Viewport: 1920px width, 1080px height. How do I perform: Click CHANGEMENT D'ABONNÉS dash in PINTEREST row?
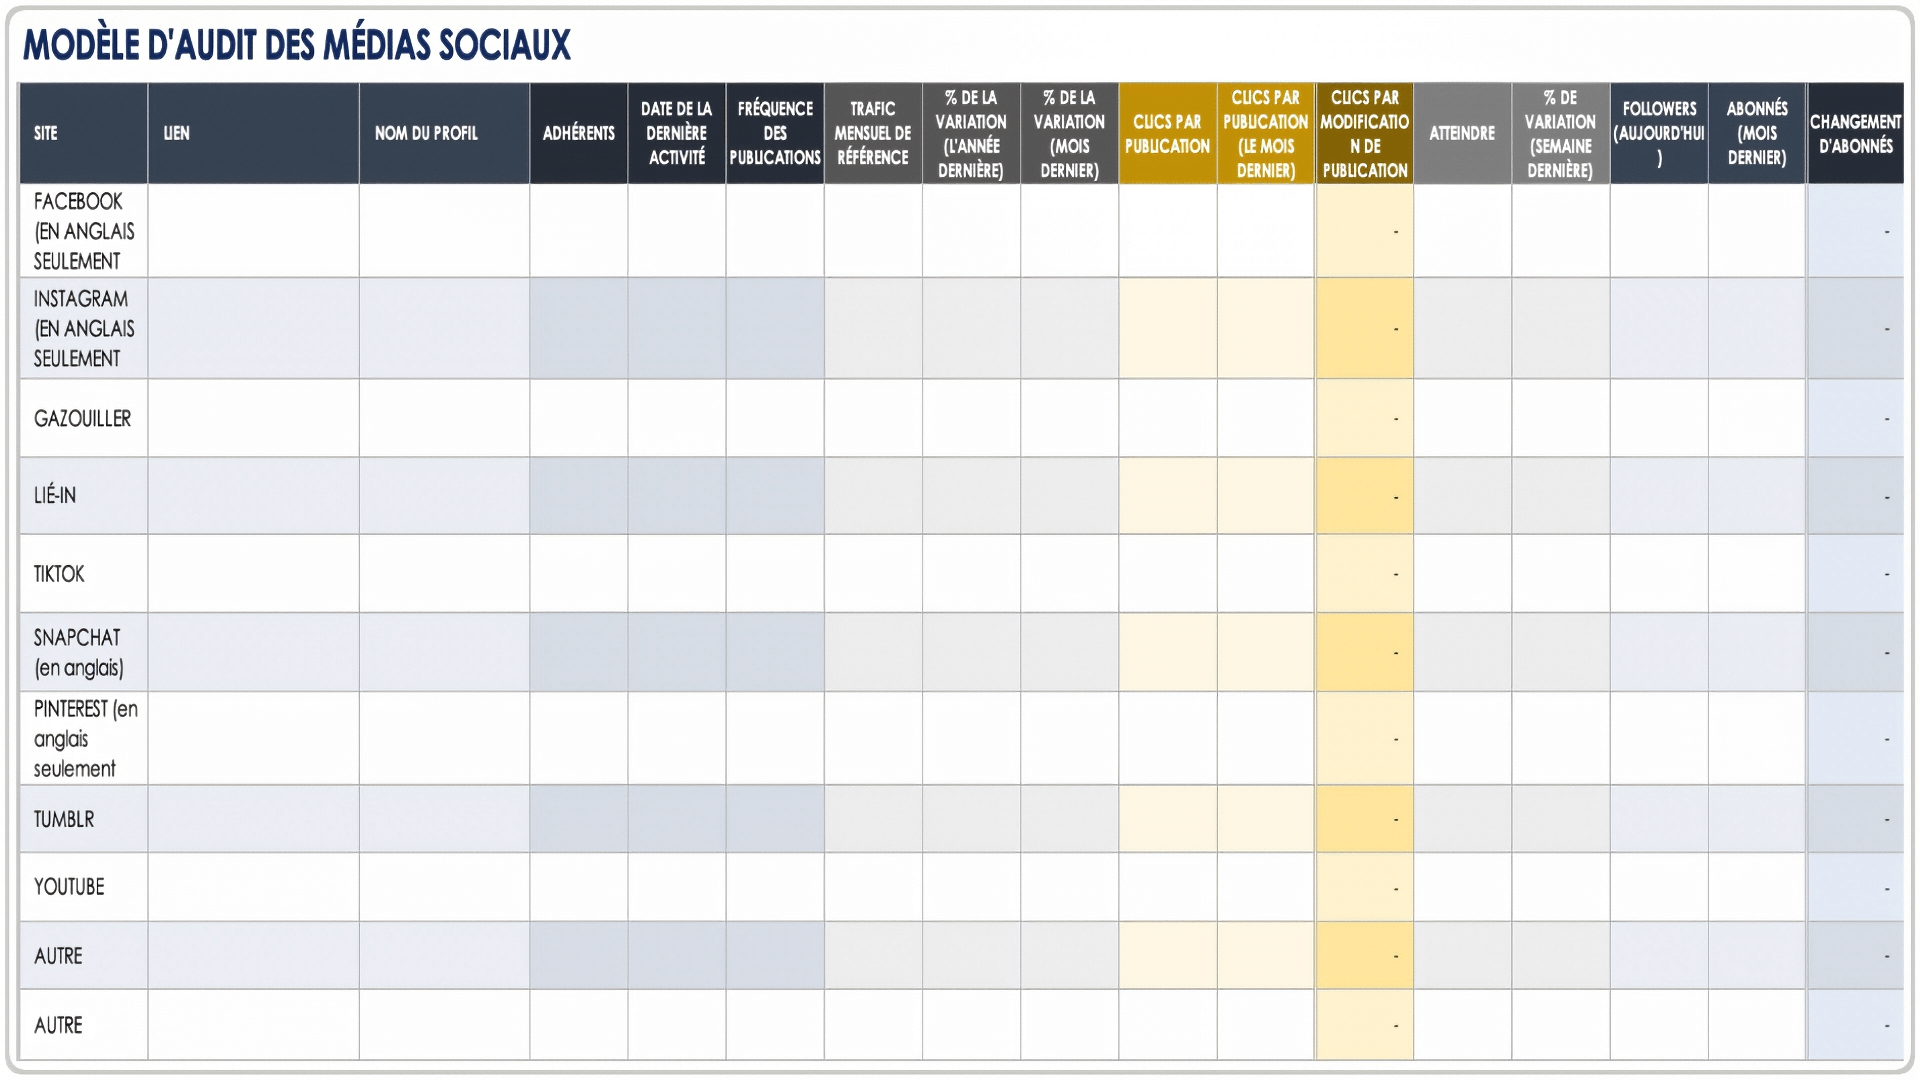click(1856, 739)
